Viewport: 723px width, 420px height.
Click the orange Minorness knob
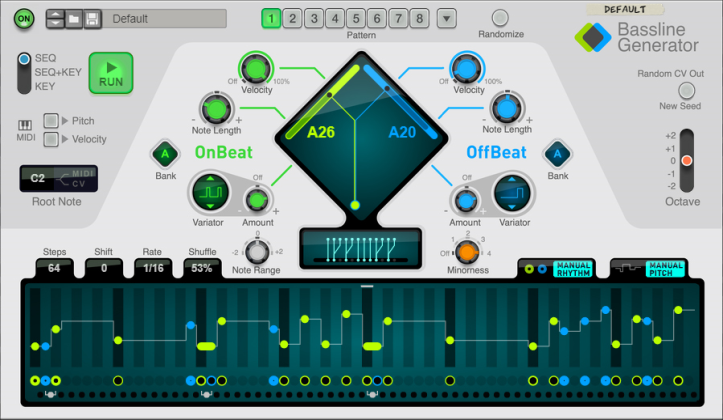[466, 251]
